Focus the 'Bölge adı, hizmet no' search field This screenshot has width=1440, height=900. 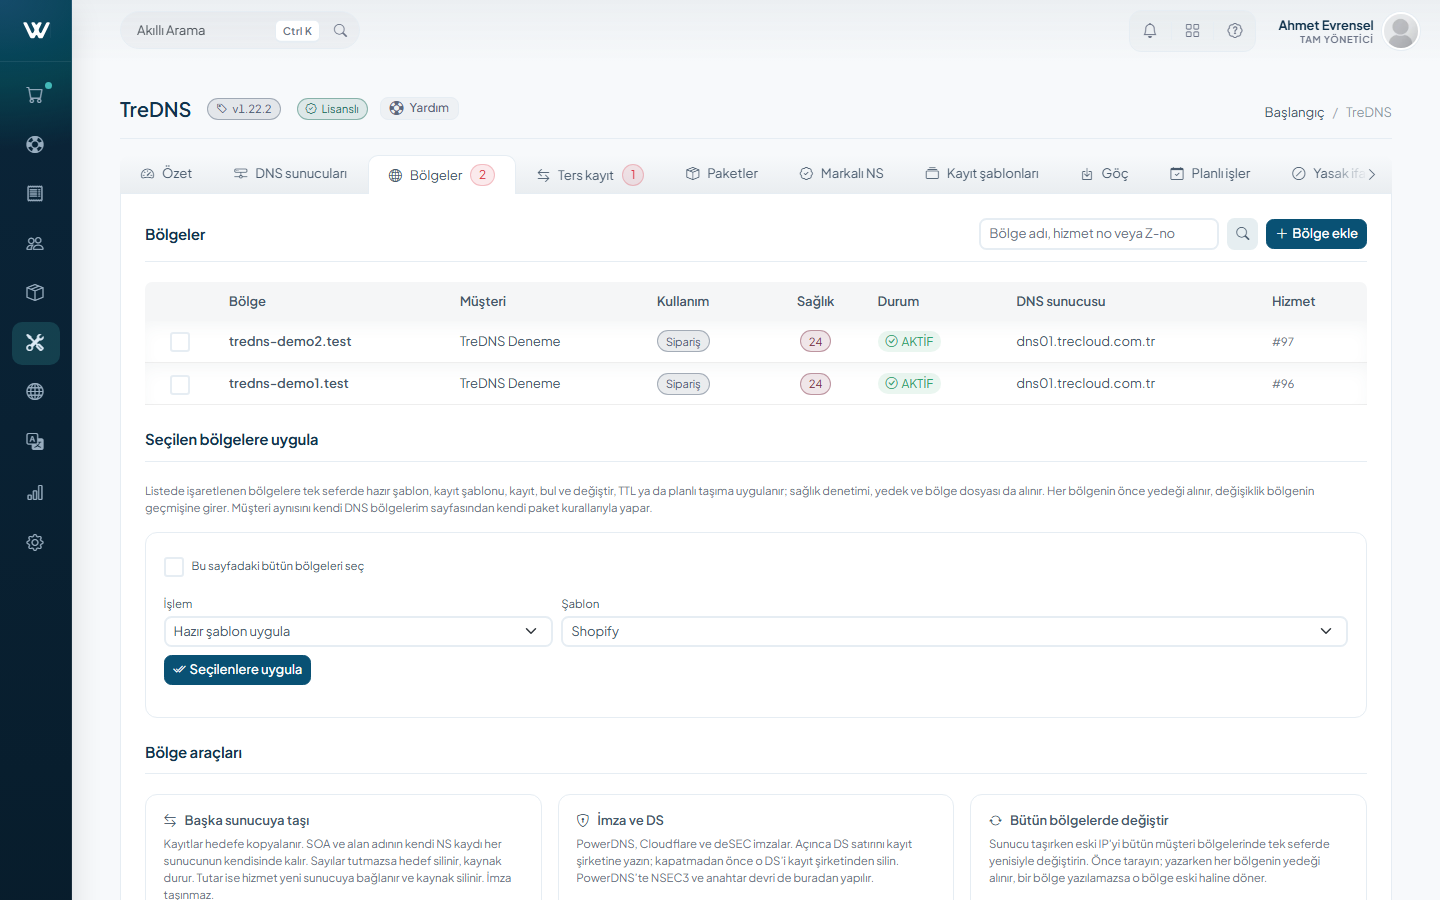click(1098, 234)
